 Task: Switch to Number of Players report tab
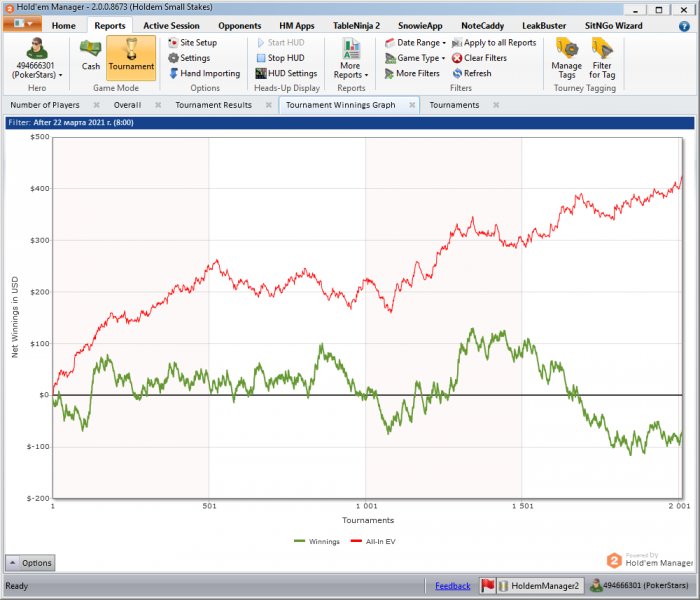click(45, 105)
